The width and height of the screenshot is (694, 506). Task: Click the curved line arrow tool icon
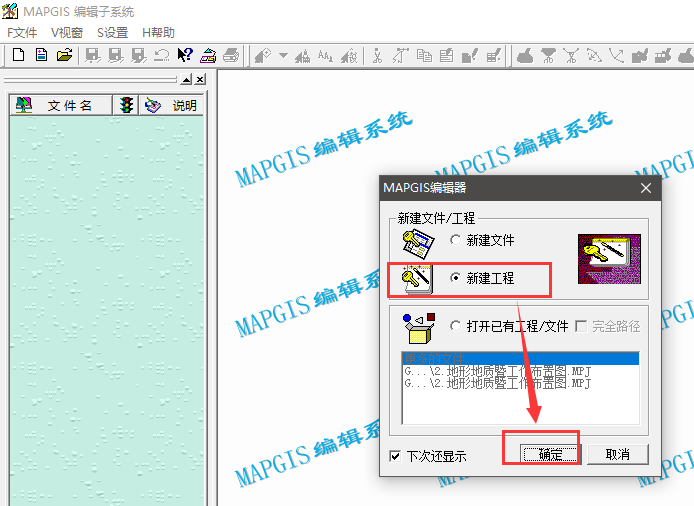pos(617,56)
